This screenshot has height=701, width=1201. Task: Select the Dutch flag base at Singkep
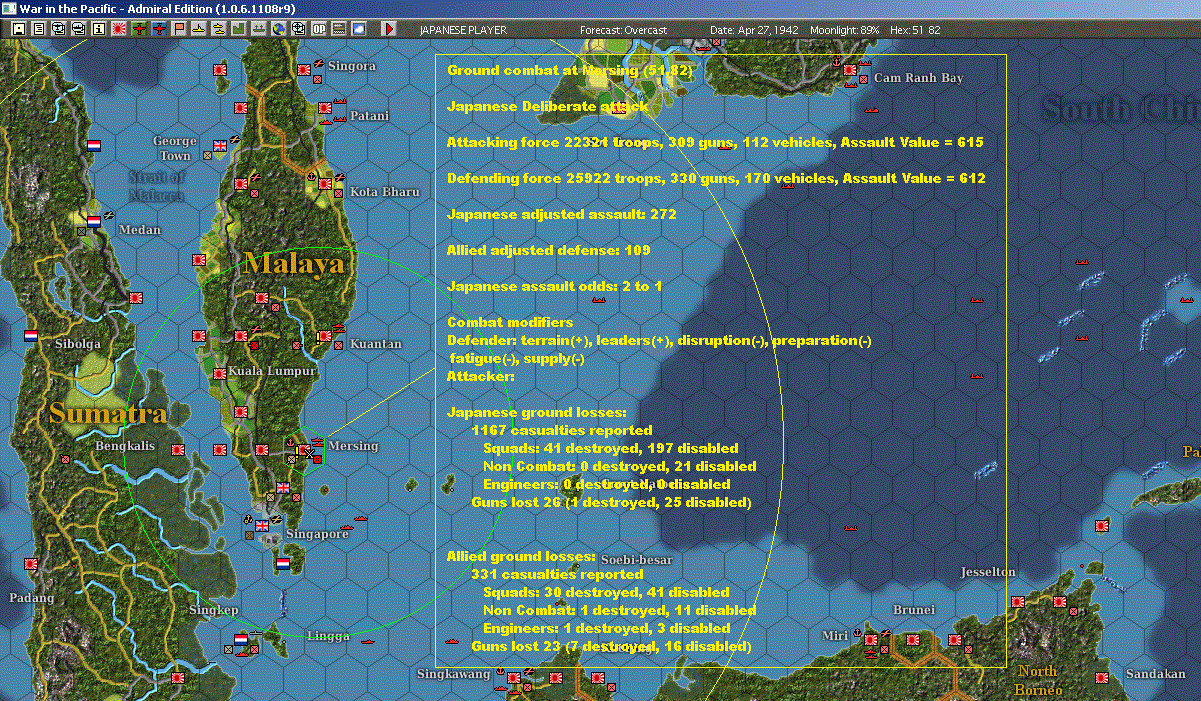[x=241, y=638]
